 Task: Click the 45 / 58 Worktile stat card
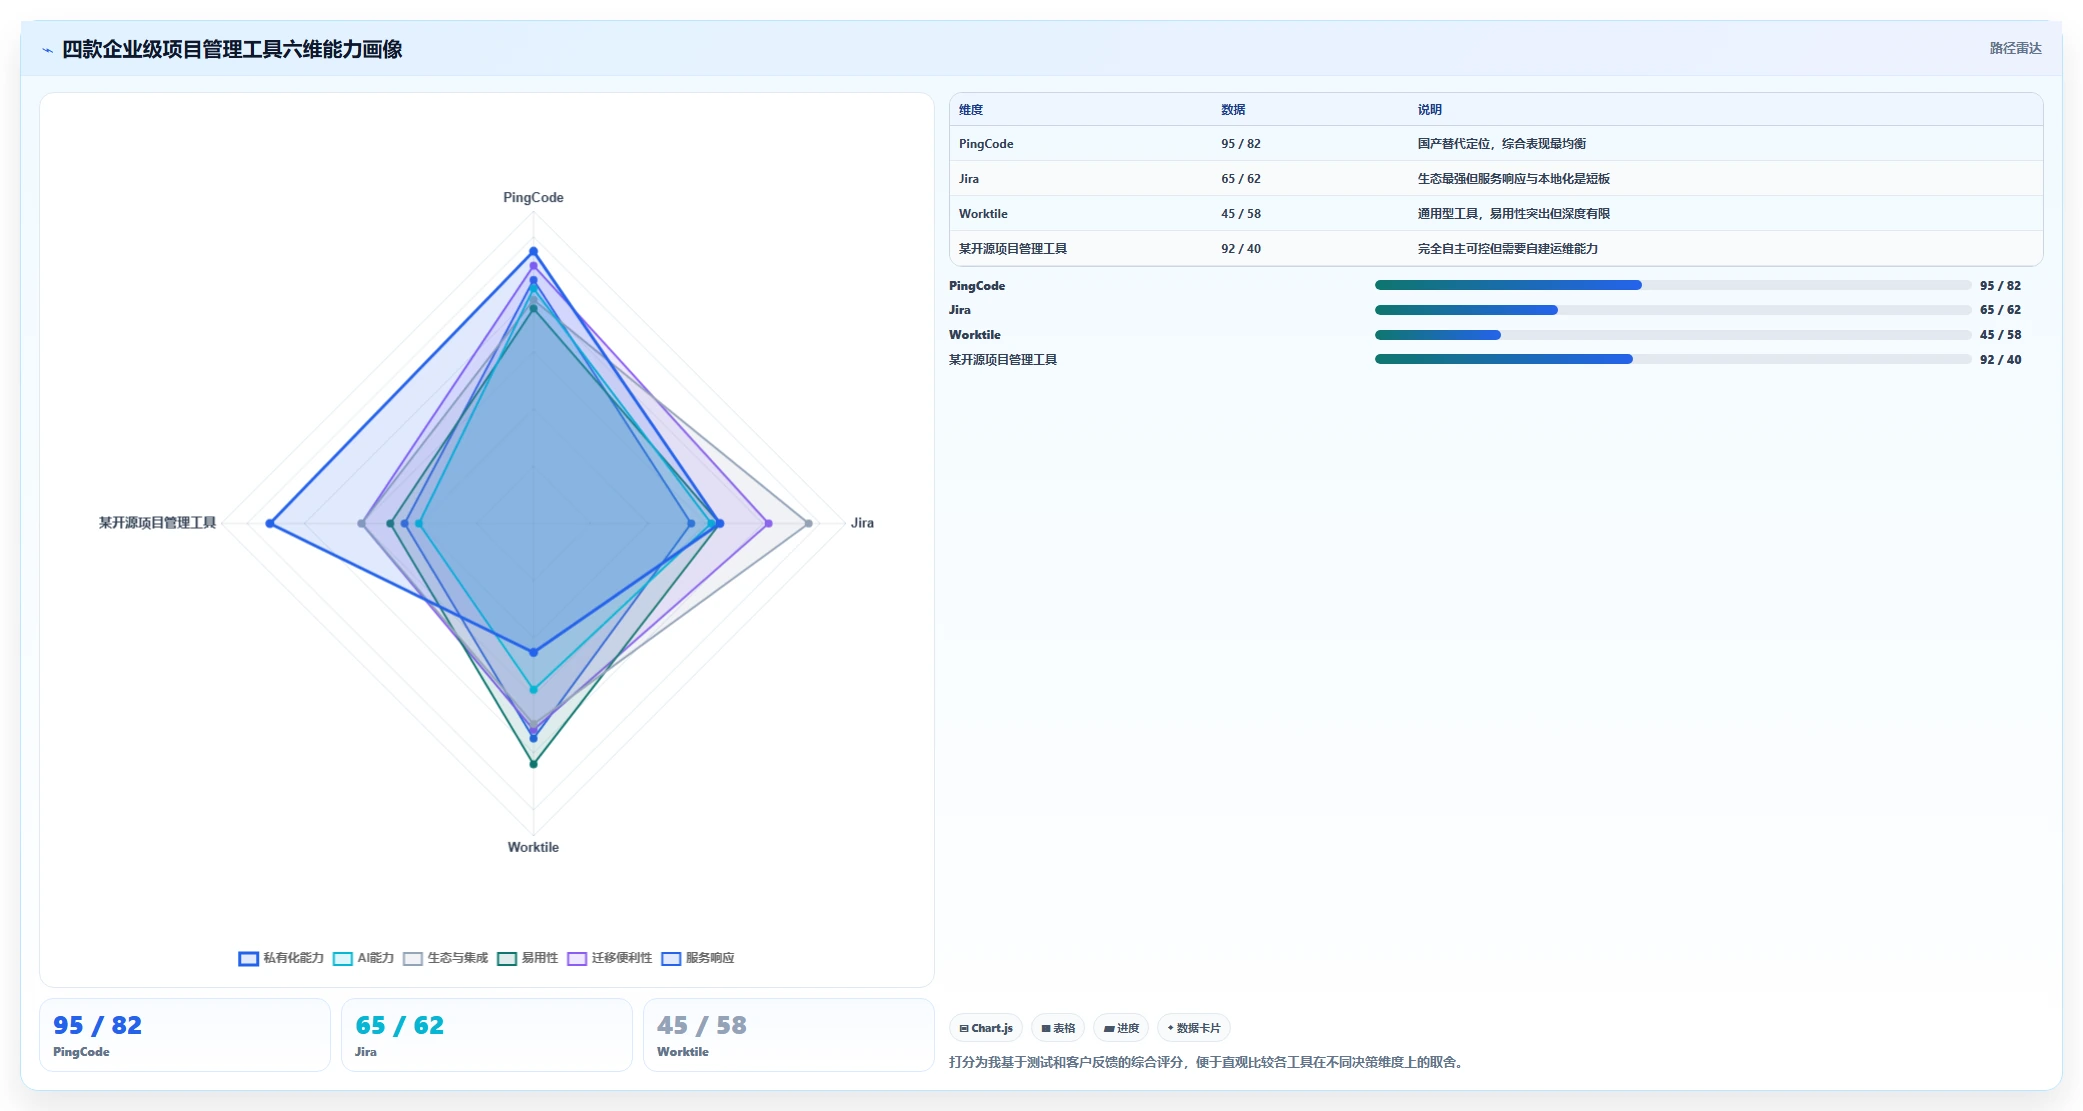coord(789,1035)
